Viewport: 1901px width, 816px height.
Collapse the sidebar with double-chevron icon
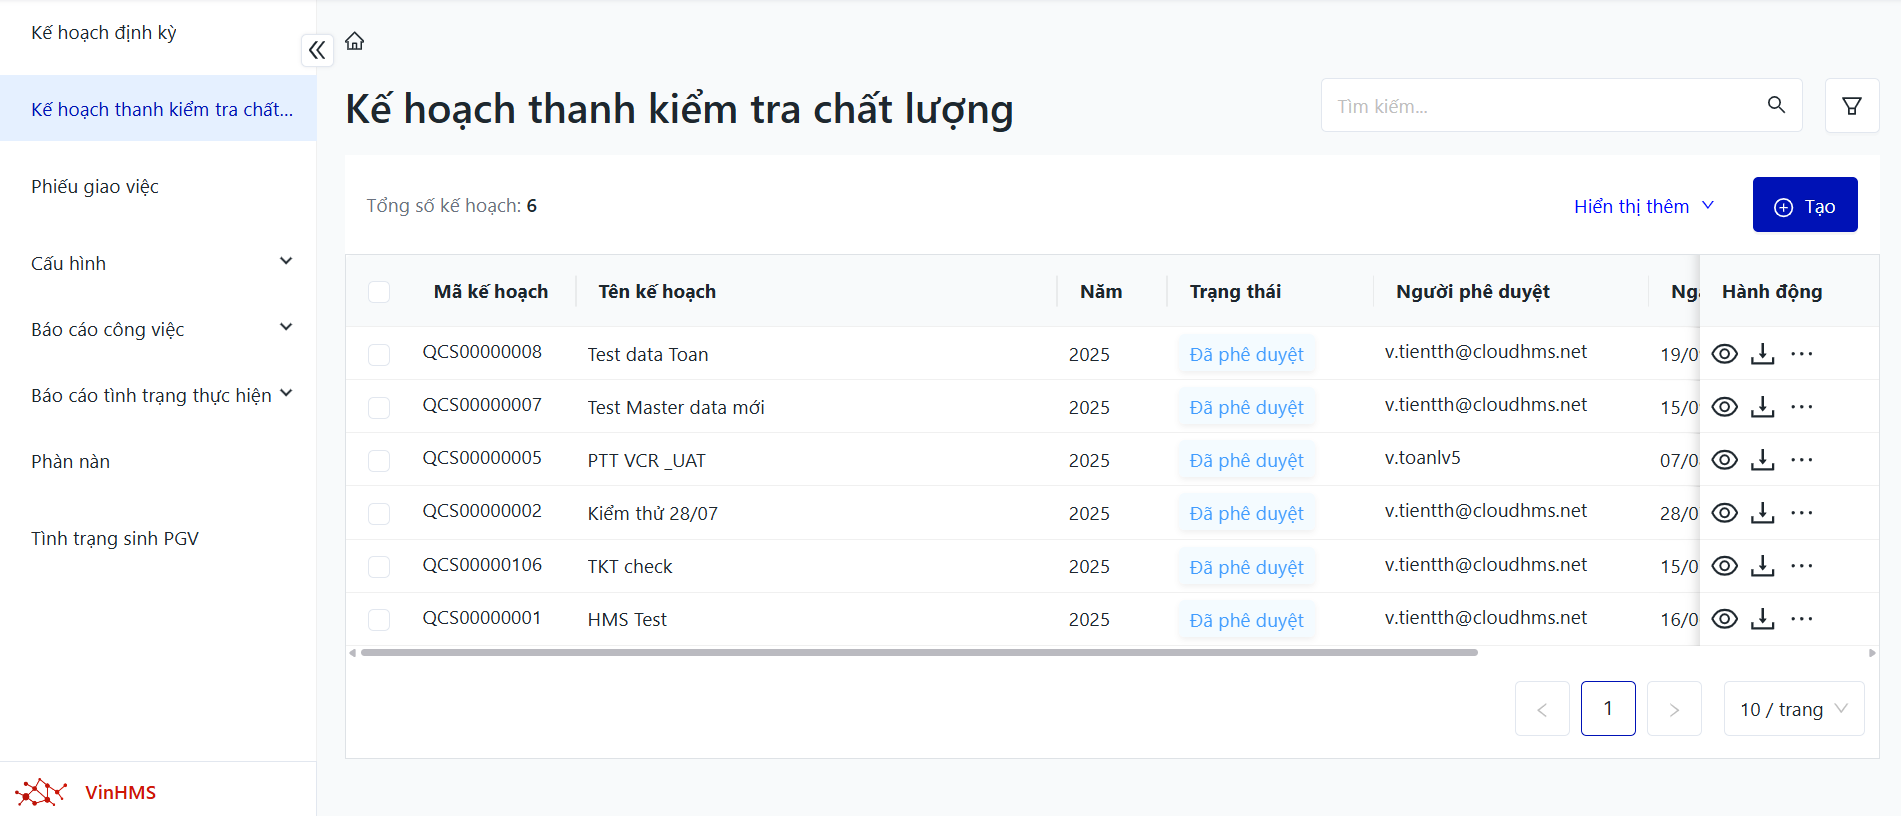point(317,50)
